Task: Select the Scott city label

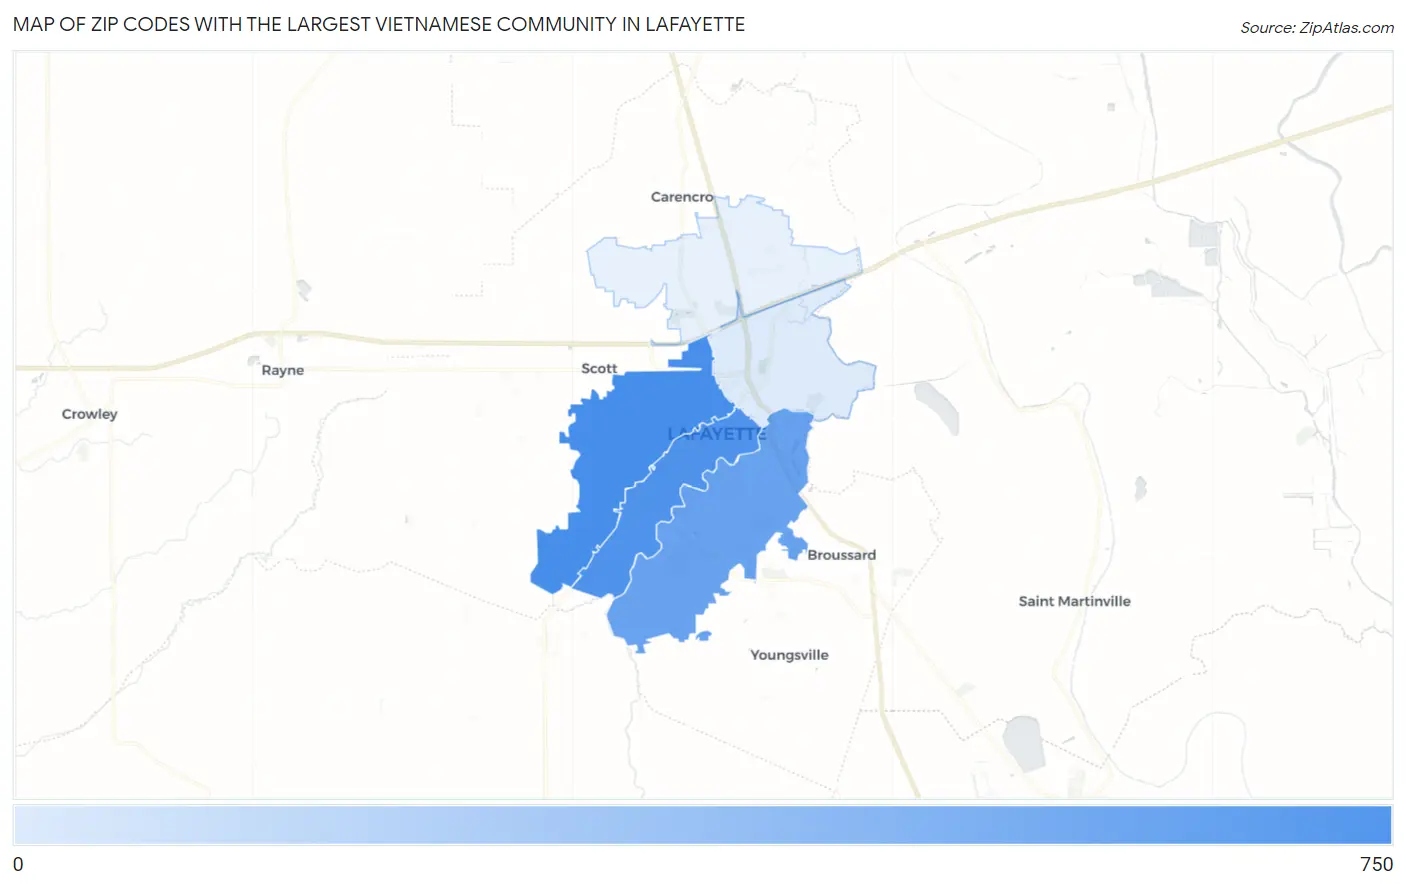Action: click(599, 369)
